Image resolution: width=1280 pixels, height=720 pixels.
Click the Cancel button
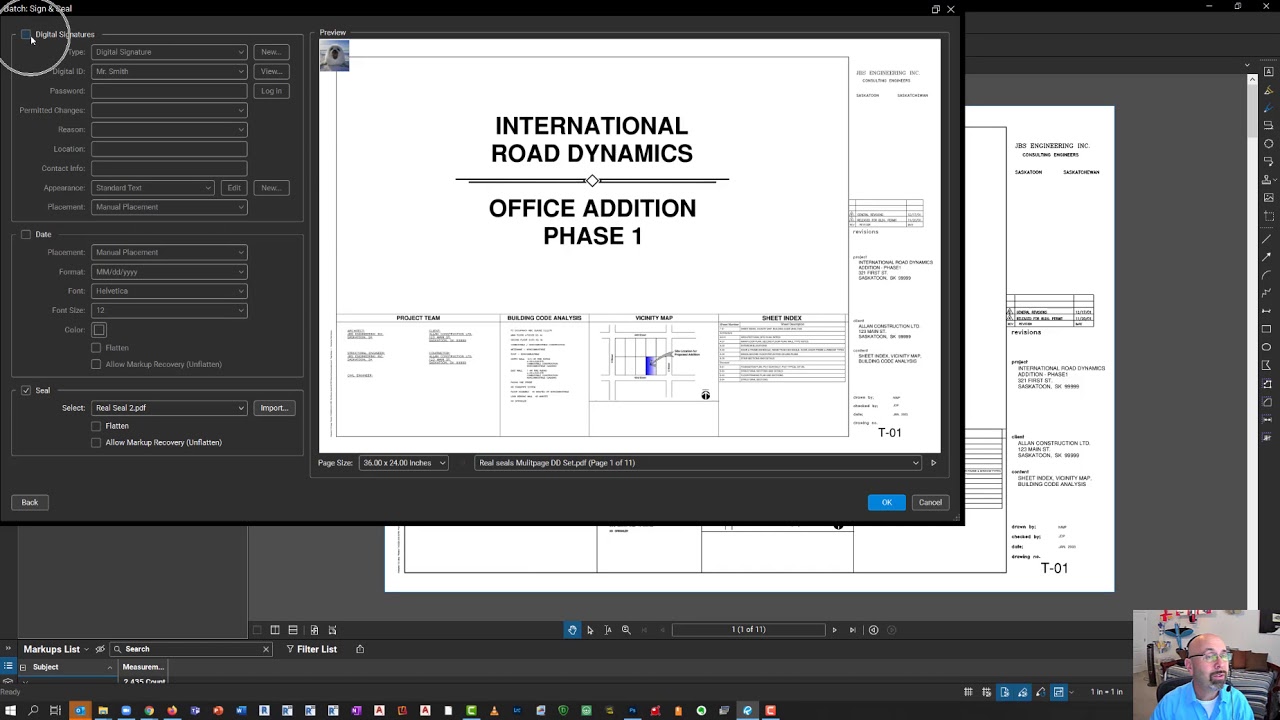click(930, 503)
